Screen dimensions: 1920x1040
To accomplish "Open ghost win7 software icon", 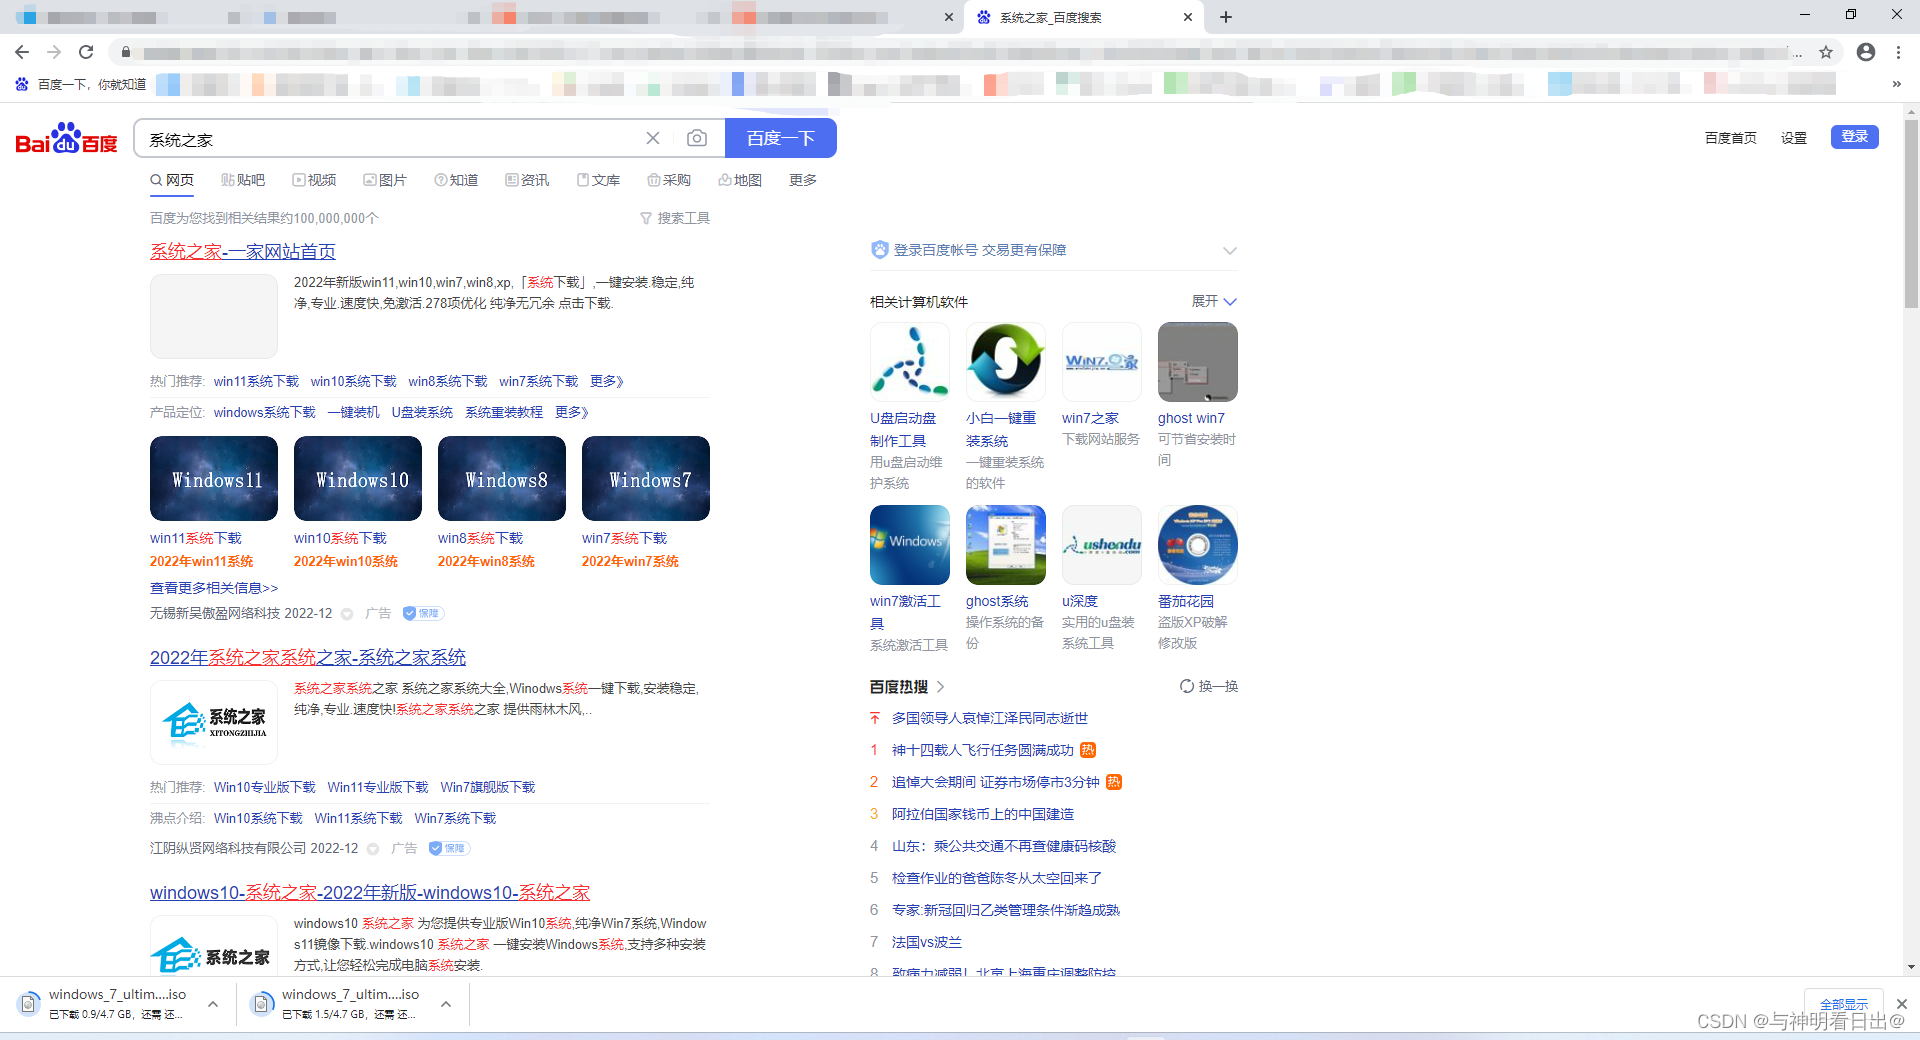I will point(1197,361).
